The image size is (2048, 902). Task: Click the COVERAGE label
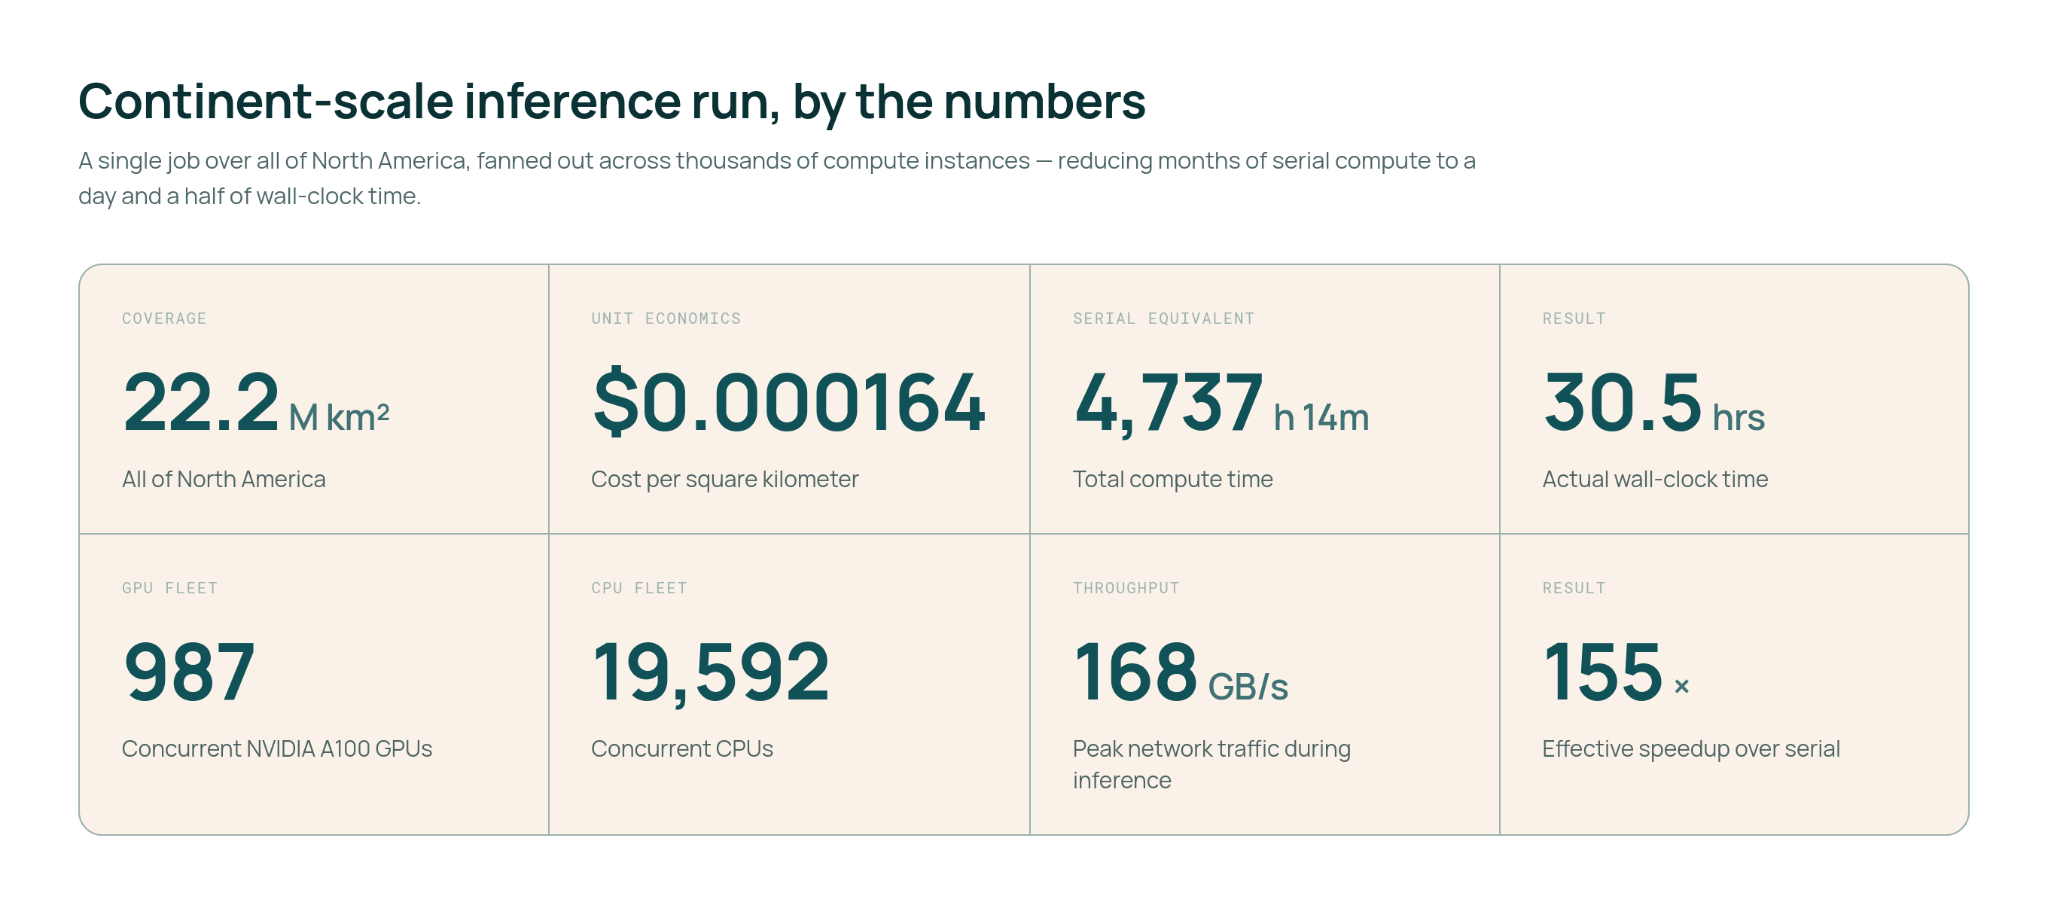[164, 319]
